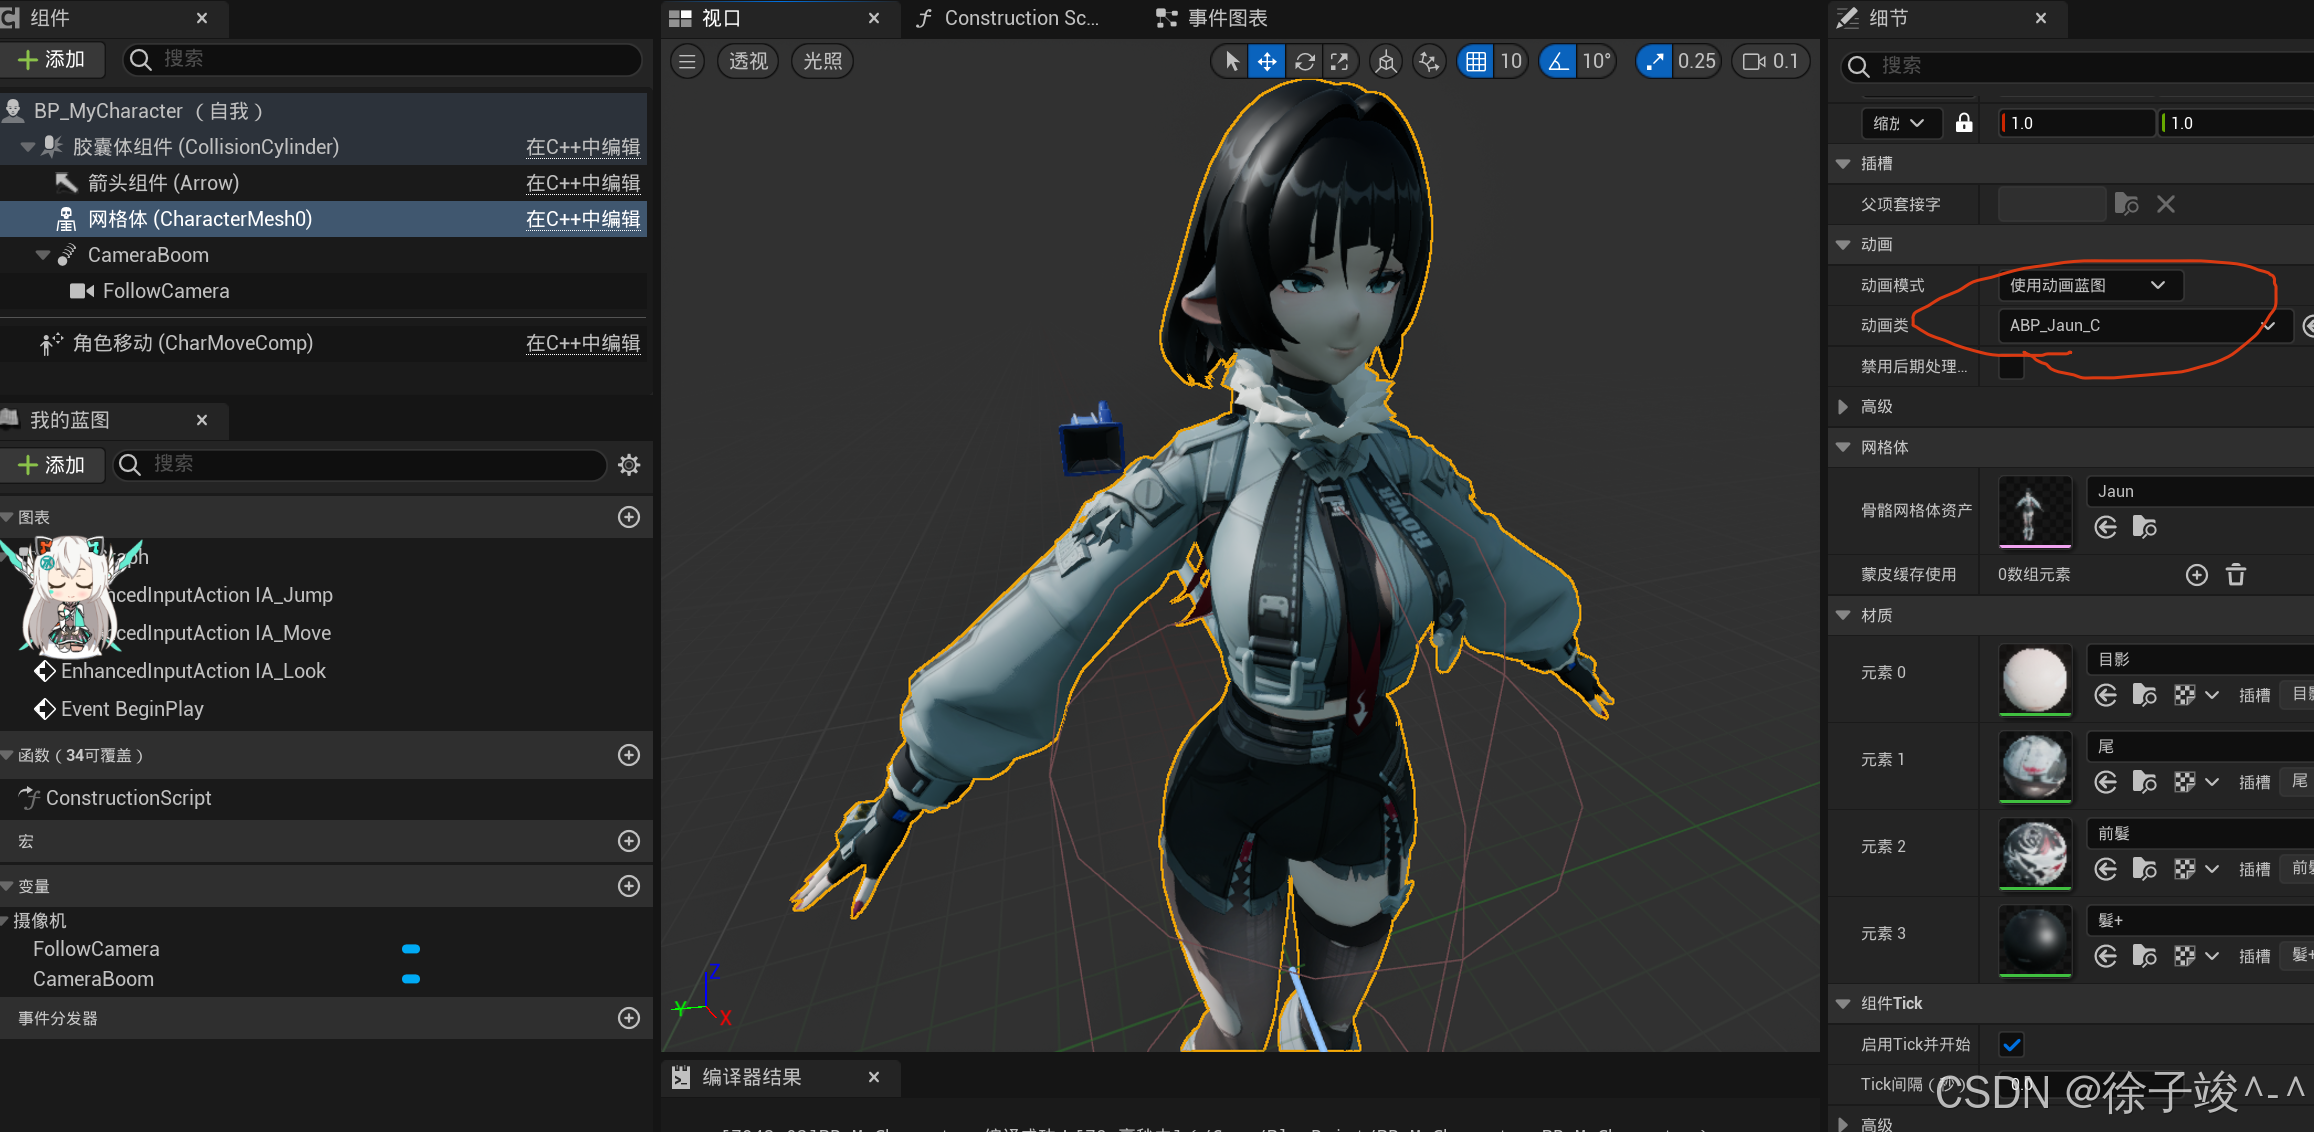Image resolution: width=2314 pixels, height=1132 pixels.
Task: Collapse the 材质 materials section
Action: (x=1843, y=615)
